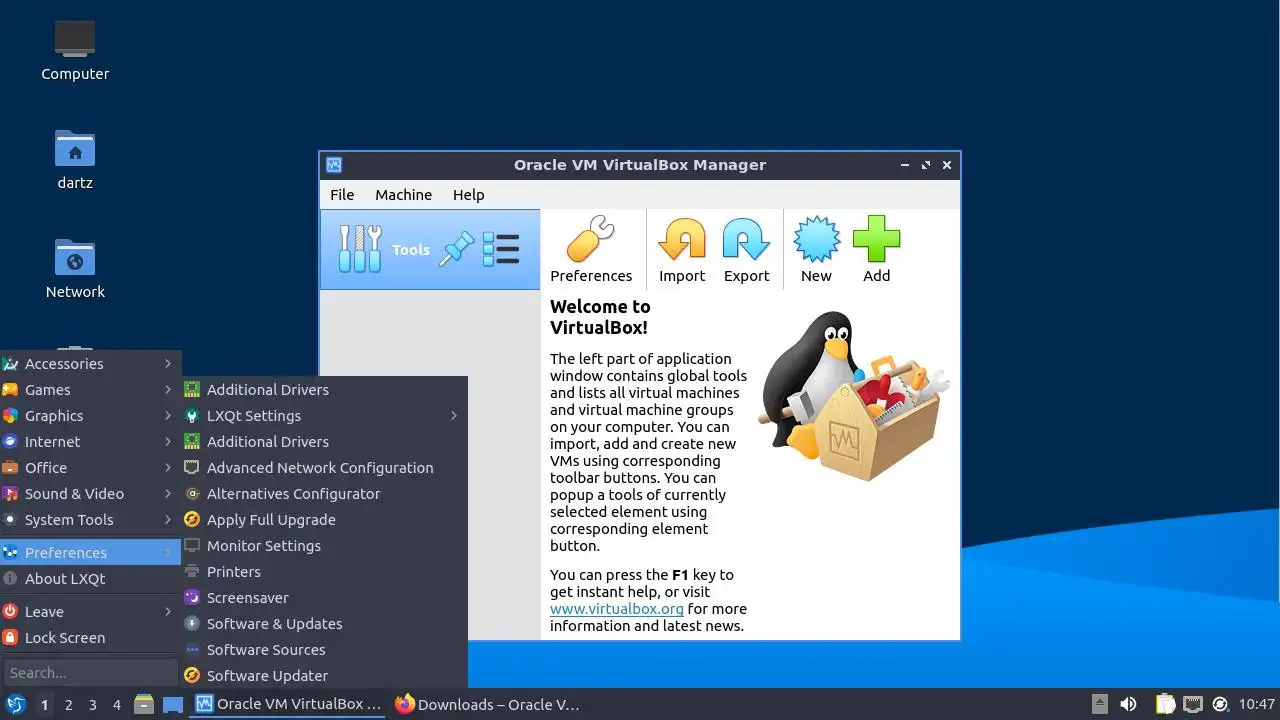Screen dimensions: 1280x720
Task: Expand the LXQt Settings submenu
Action: [x=324, y=416]
